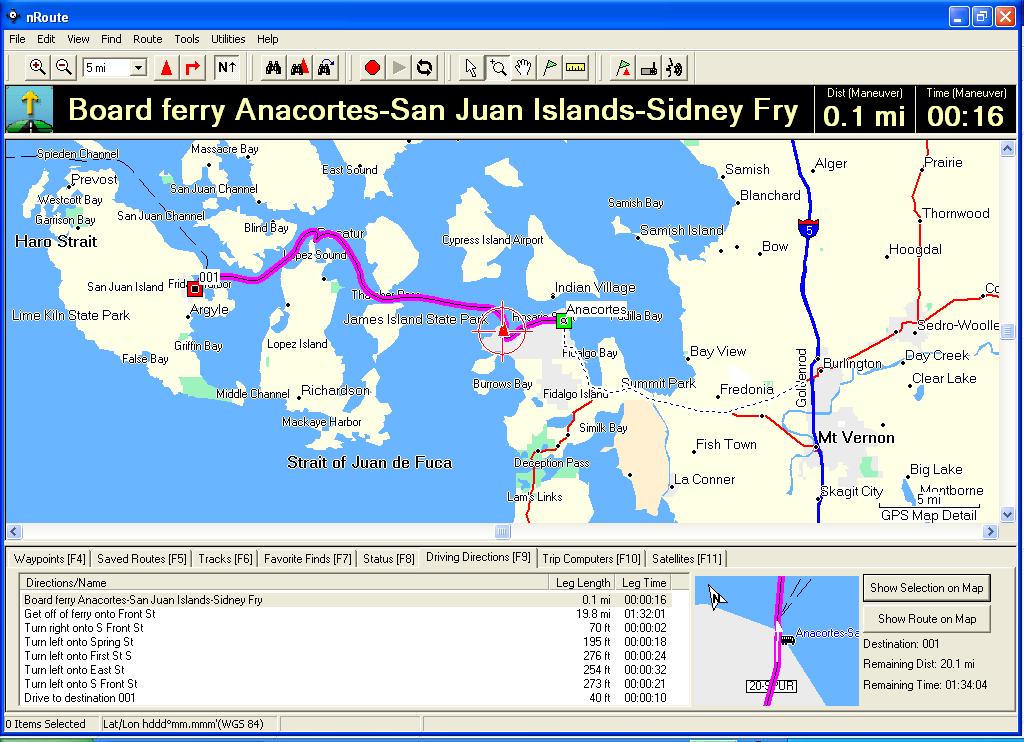Click the binoculars Find icon
The height and width of the screenshot is (742, 1024).
[x=273, y=67]
